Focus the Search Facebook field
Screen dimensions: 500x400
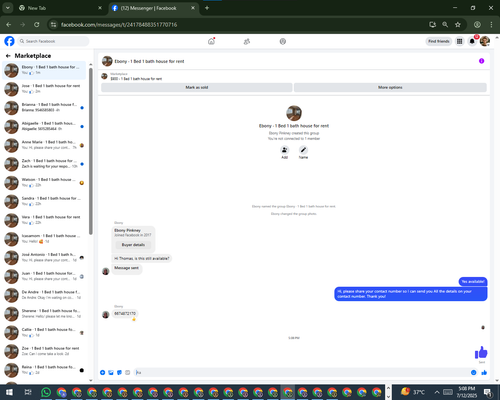(53, 41)
